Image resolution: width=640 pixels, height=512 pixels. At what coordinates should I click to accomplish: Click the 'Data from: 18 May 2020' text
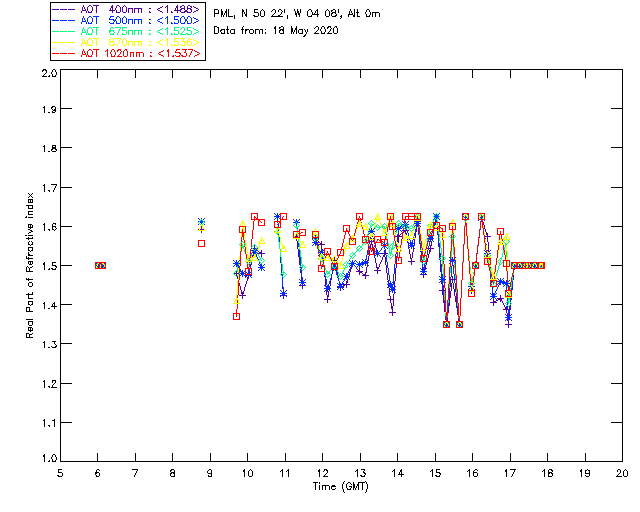pos(276,31)
